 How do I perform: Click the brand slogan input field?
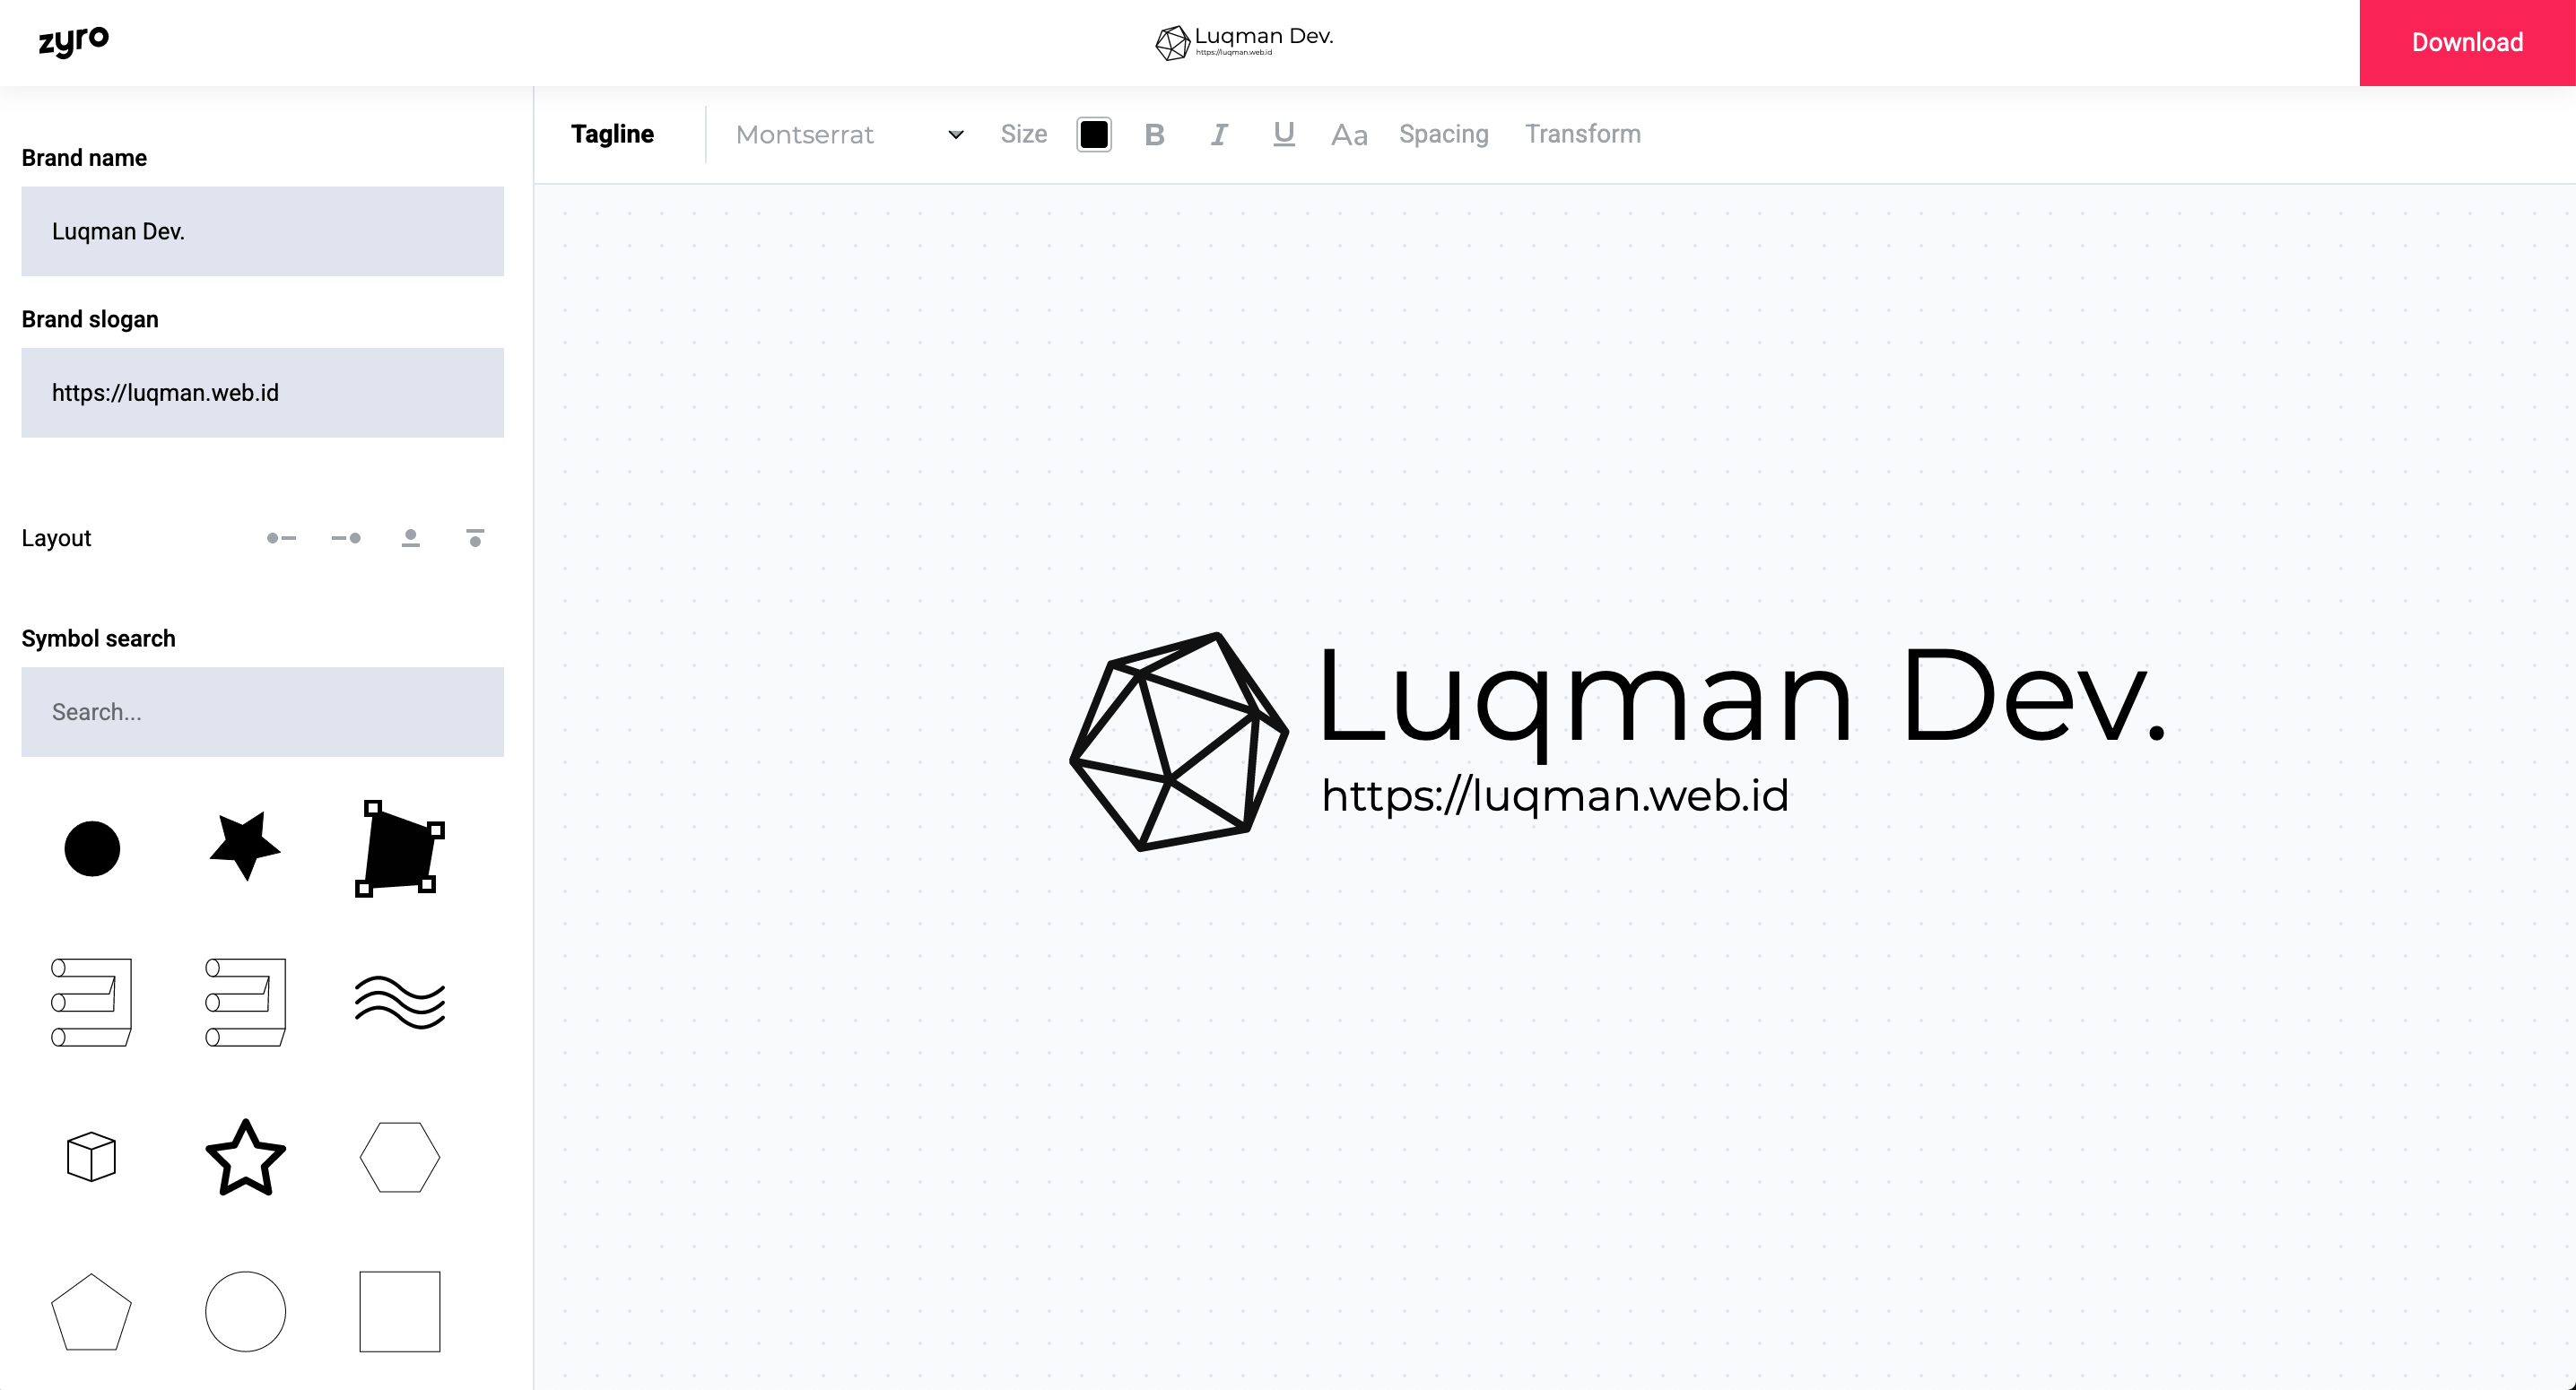click(262, 392)
